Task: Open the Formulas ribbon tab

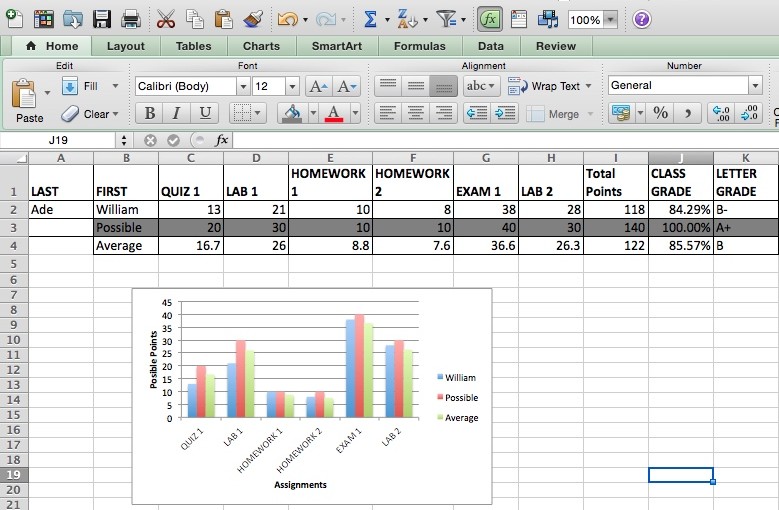Action: (x=419, y=46)
